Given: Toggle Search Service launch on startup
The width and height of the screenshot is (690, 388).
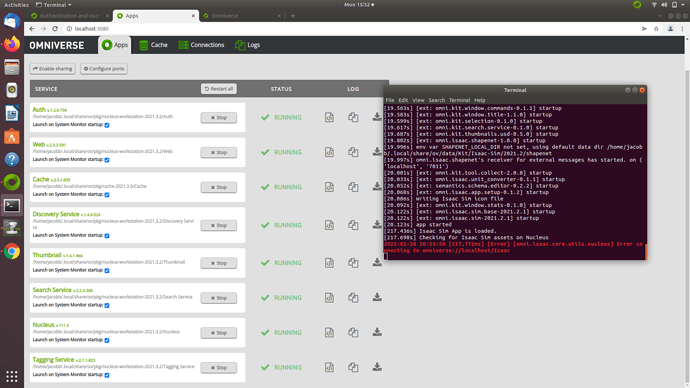Looking at the screenshot, I should pyautogui.click(x=107, y=305).
